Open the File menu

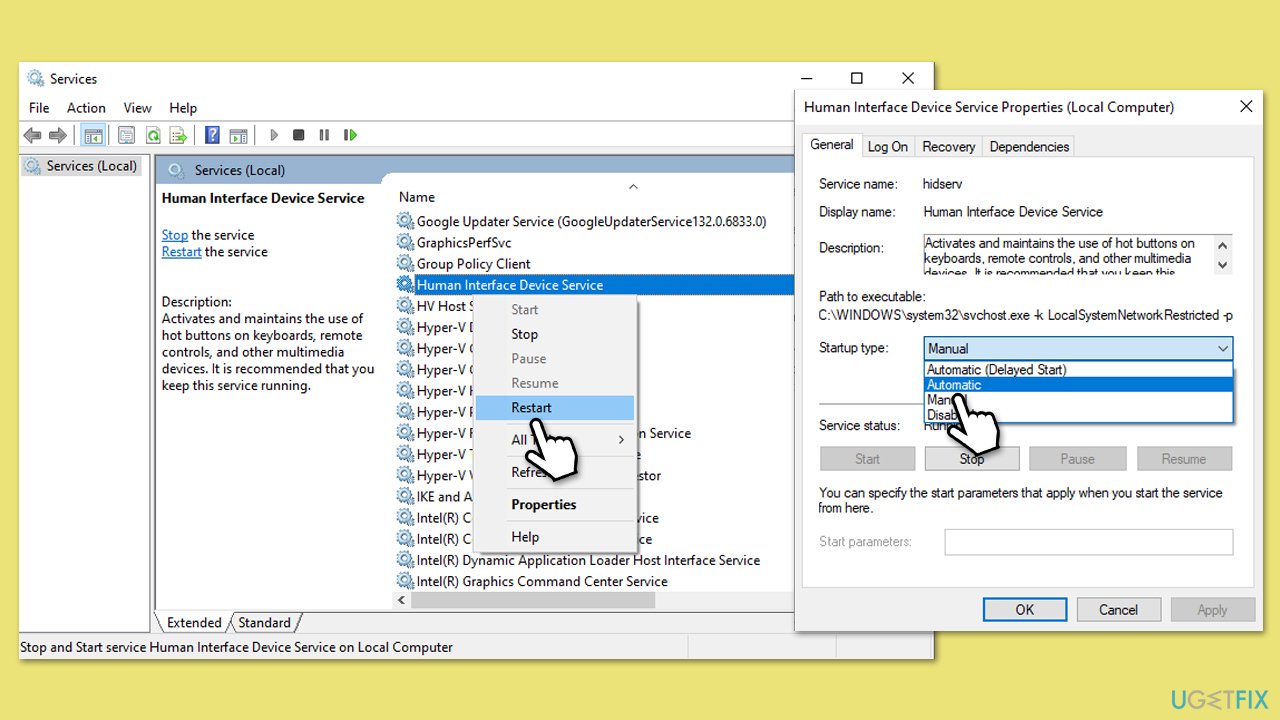click(x=39, y=108)
